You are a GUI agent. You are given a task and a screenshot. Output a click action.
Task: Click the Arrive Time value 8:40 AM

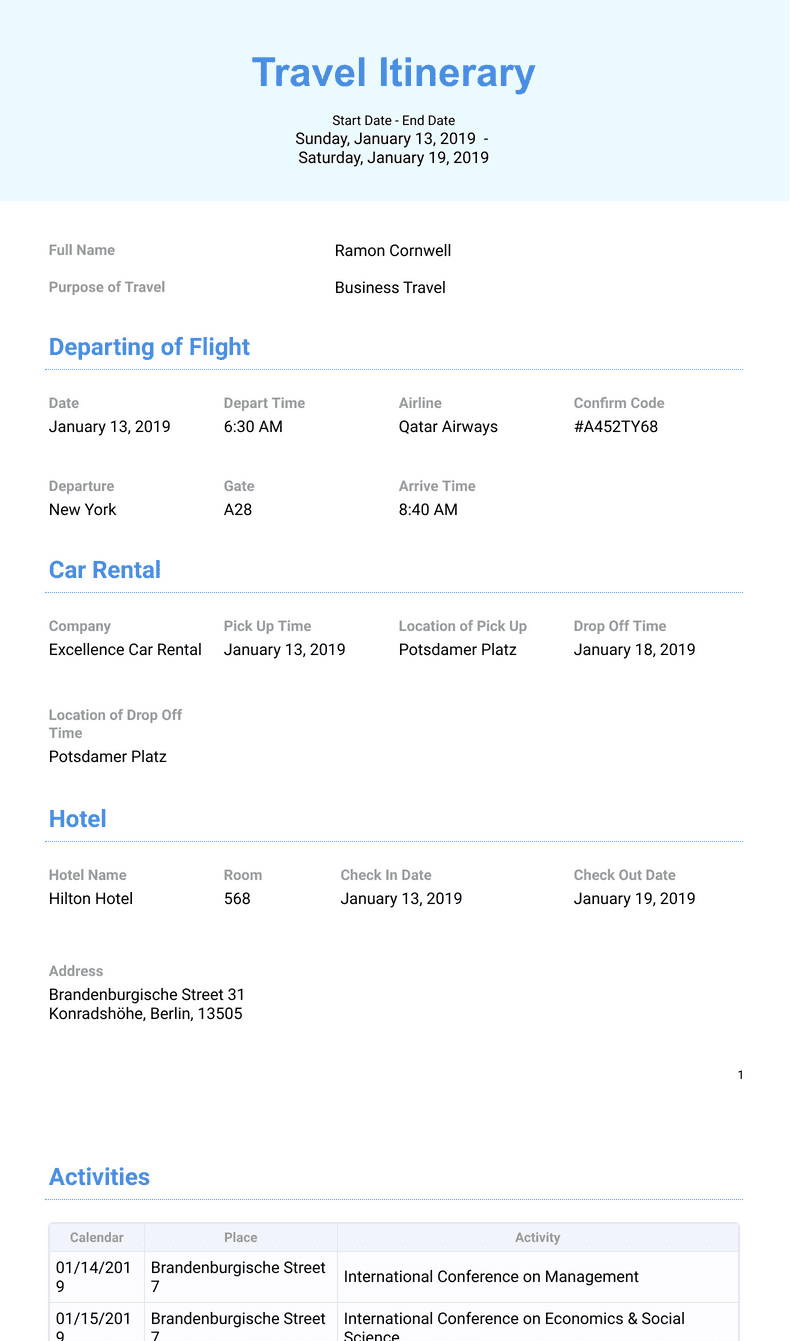point(428,510)
